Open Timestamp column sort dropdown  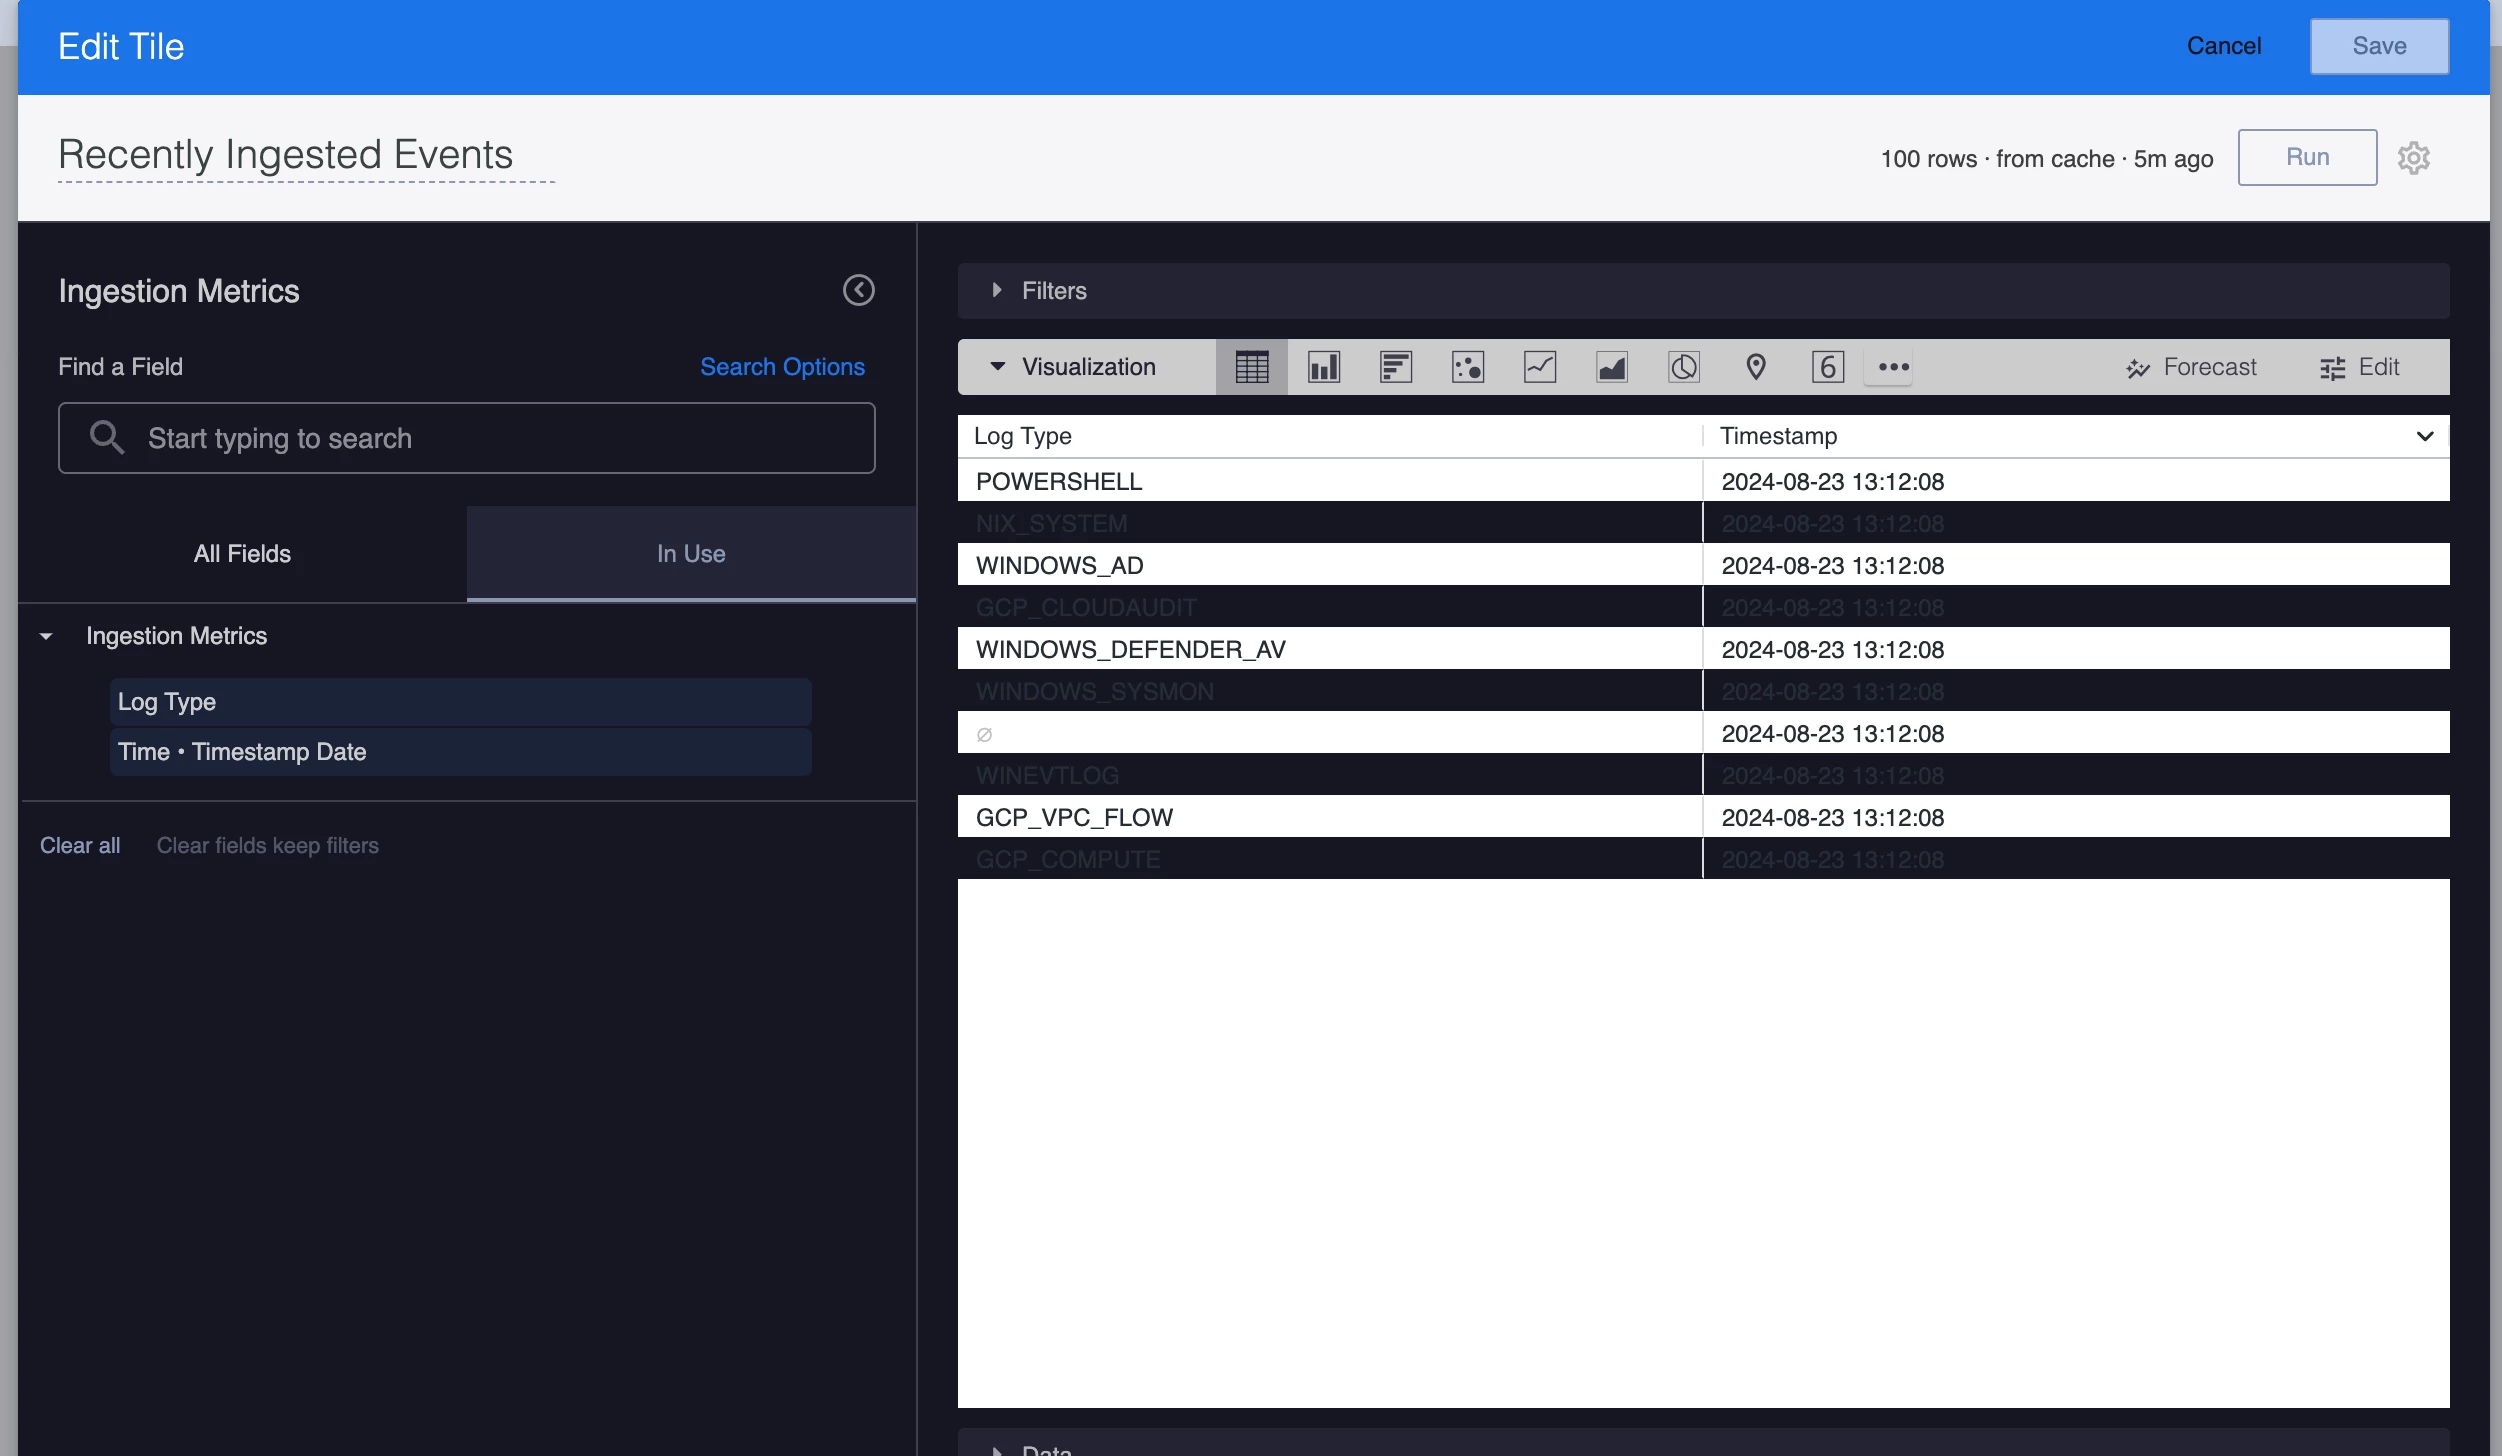tap(2424, 436)
